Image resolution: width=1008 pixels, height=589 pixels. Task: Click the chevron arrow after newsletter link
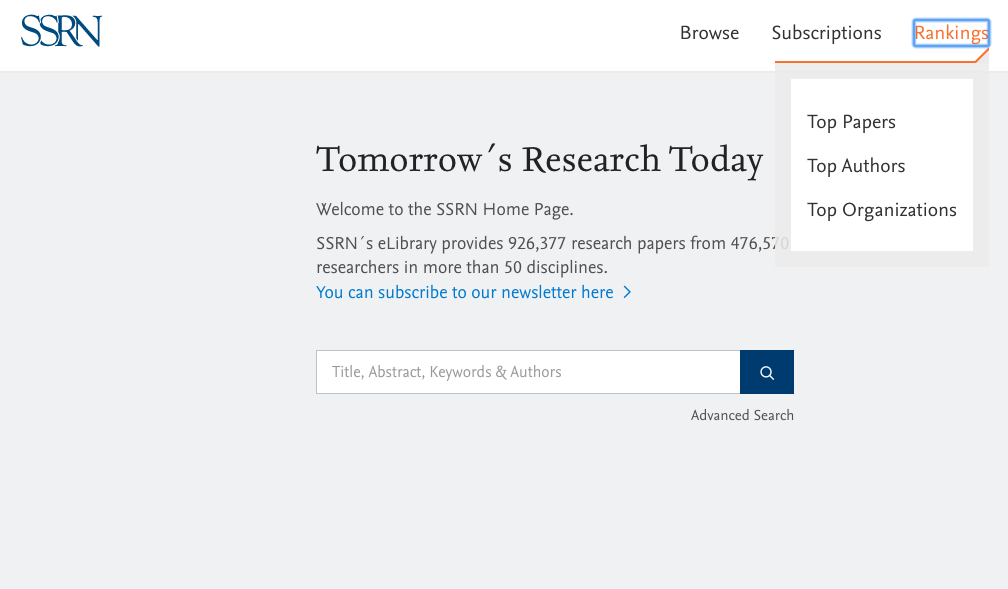coord(627,293)
